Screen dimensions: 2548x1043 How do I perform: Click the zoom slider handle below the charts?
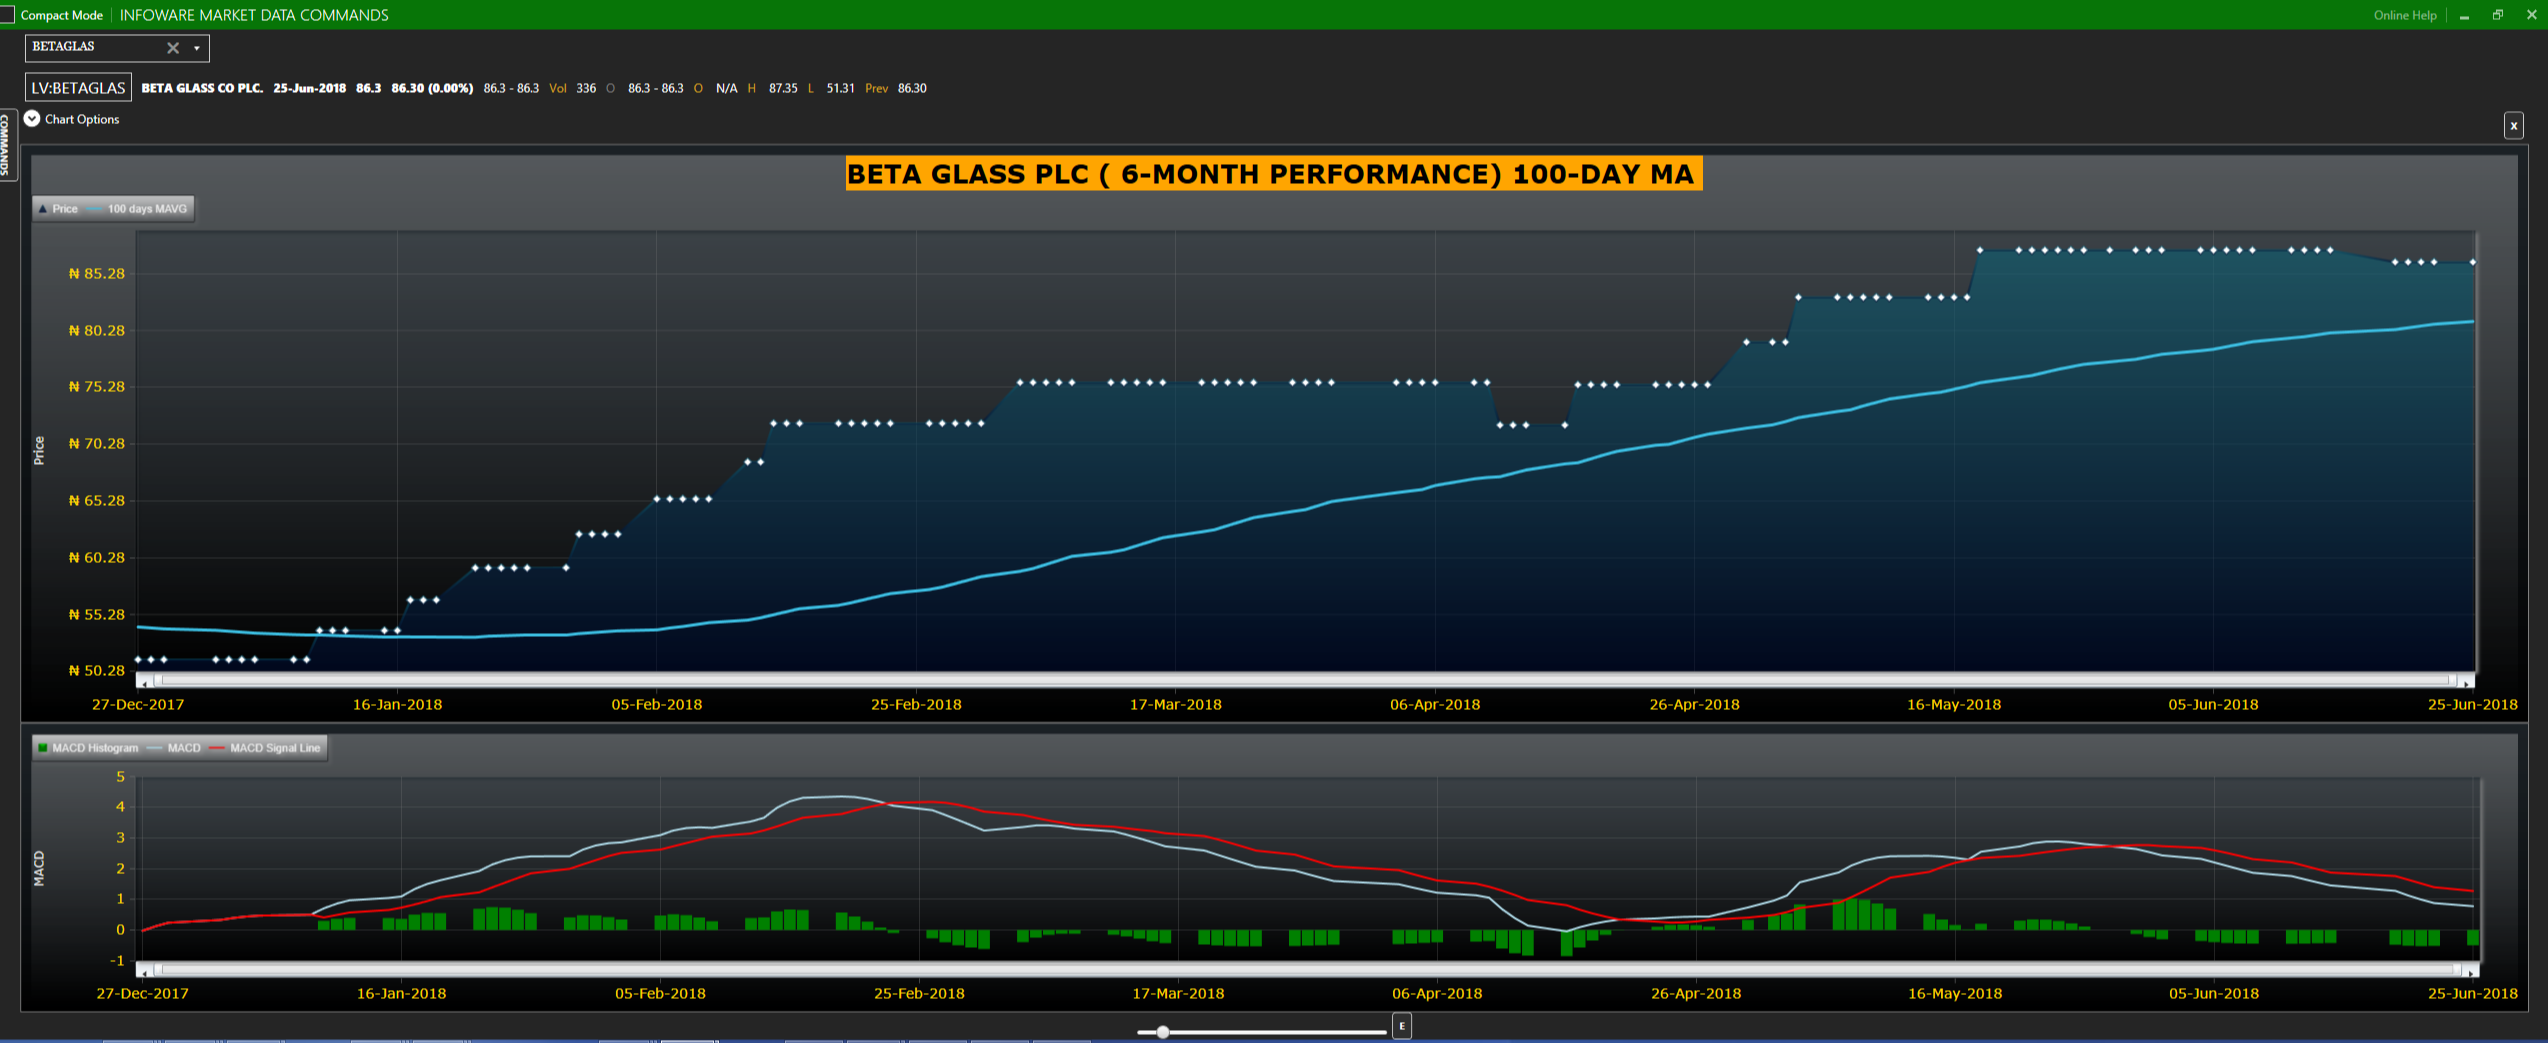tap(1162, 1031)
